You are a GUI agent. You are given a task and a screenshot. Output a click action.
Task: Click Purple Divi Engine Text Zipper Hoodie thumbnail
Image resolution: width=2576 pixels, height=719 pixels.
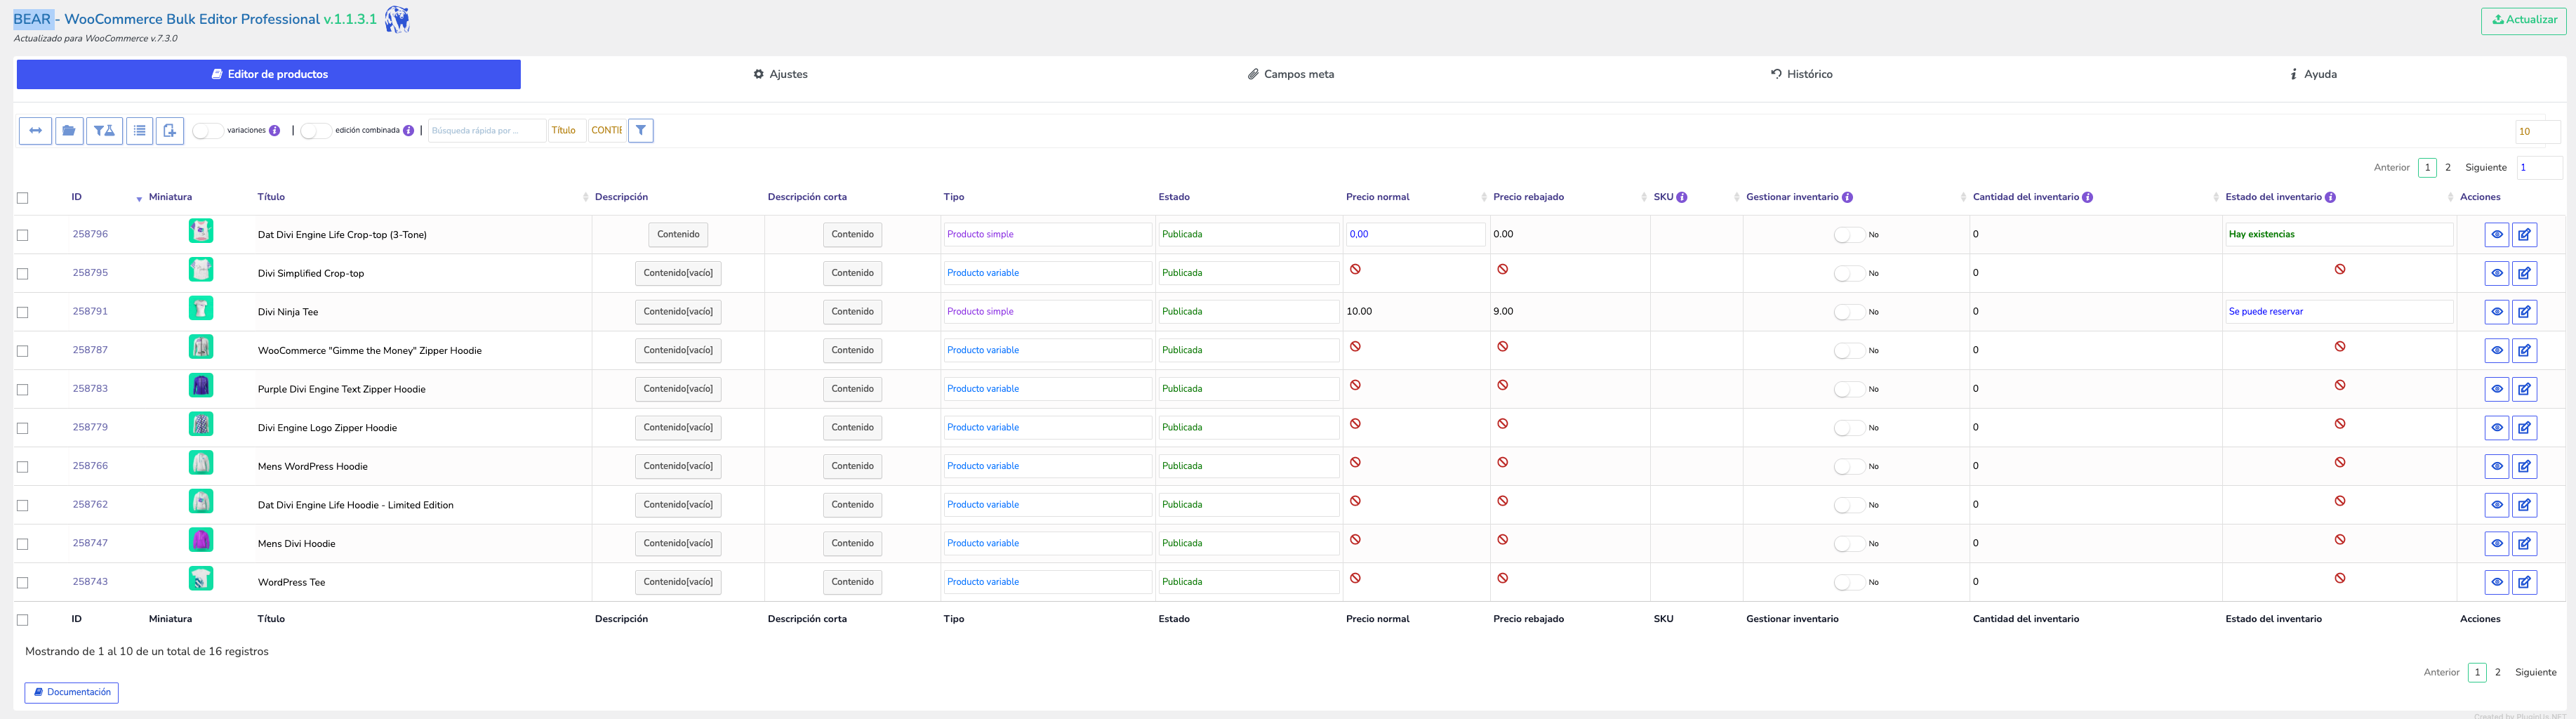click(201, 385)
